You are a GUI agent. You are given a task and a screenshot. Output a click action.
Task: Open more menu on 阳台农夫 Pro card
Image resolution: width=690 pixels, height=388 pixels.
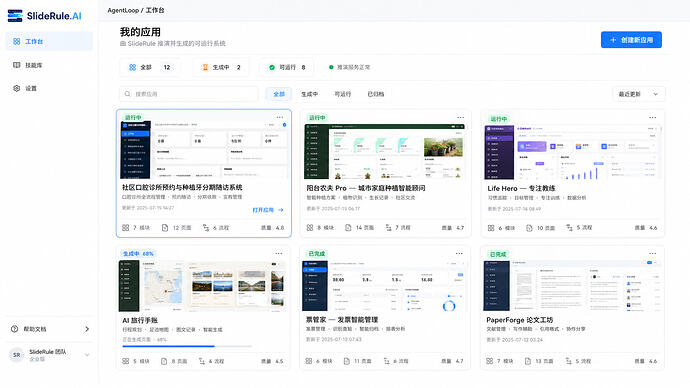pos(460,117)
